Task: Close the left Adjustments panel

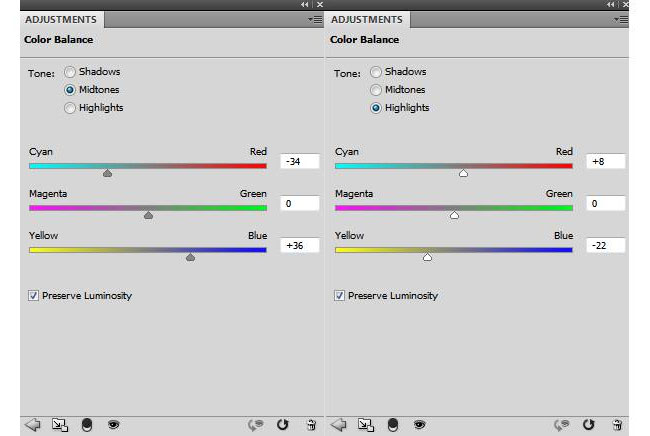Action: [x=320, y=5]
